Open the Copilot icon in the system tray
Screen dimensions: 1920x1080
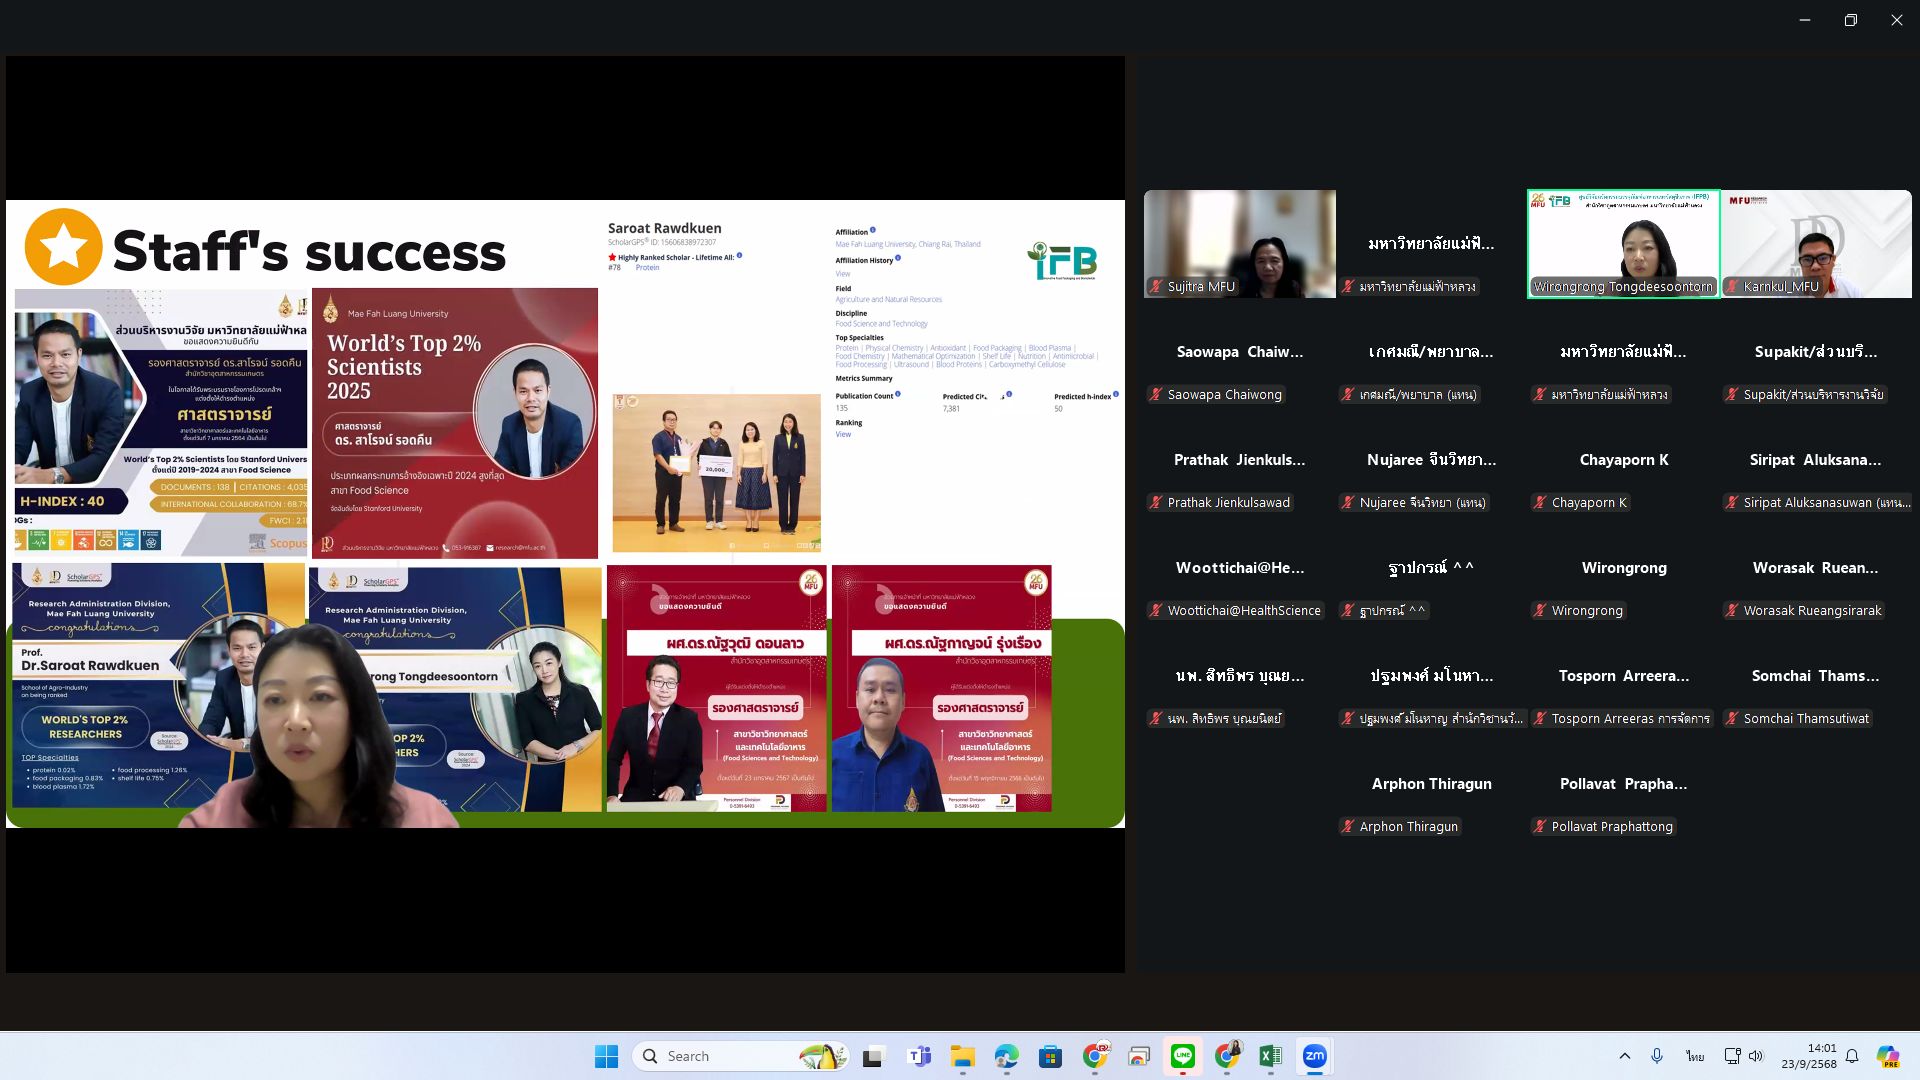tap(1887, 1056)
